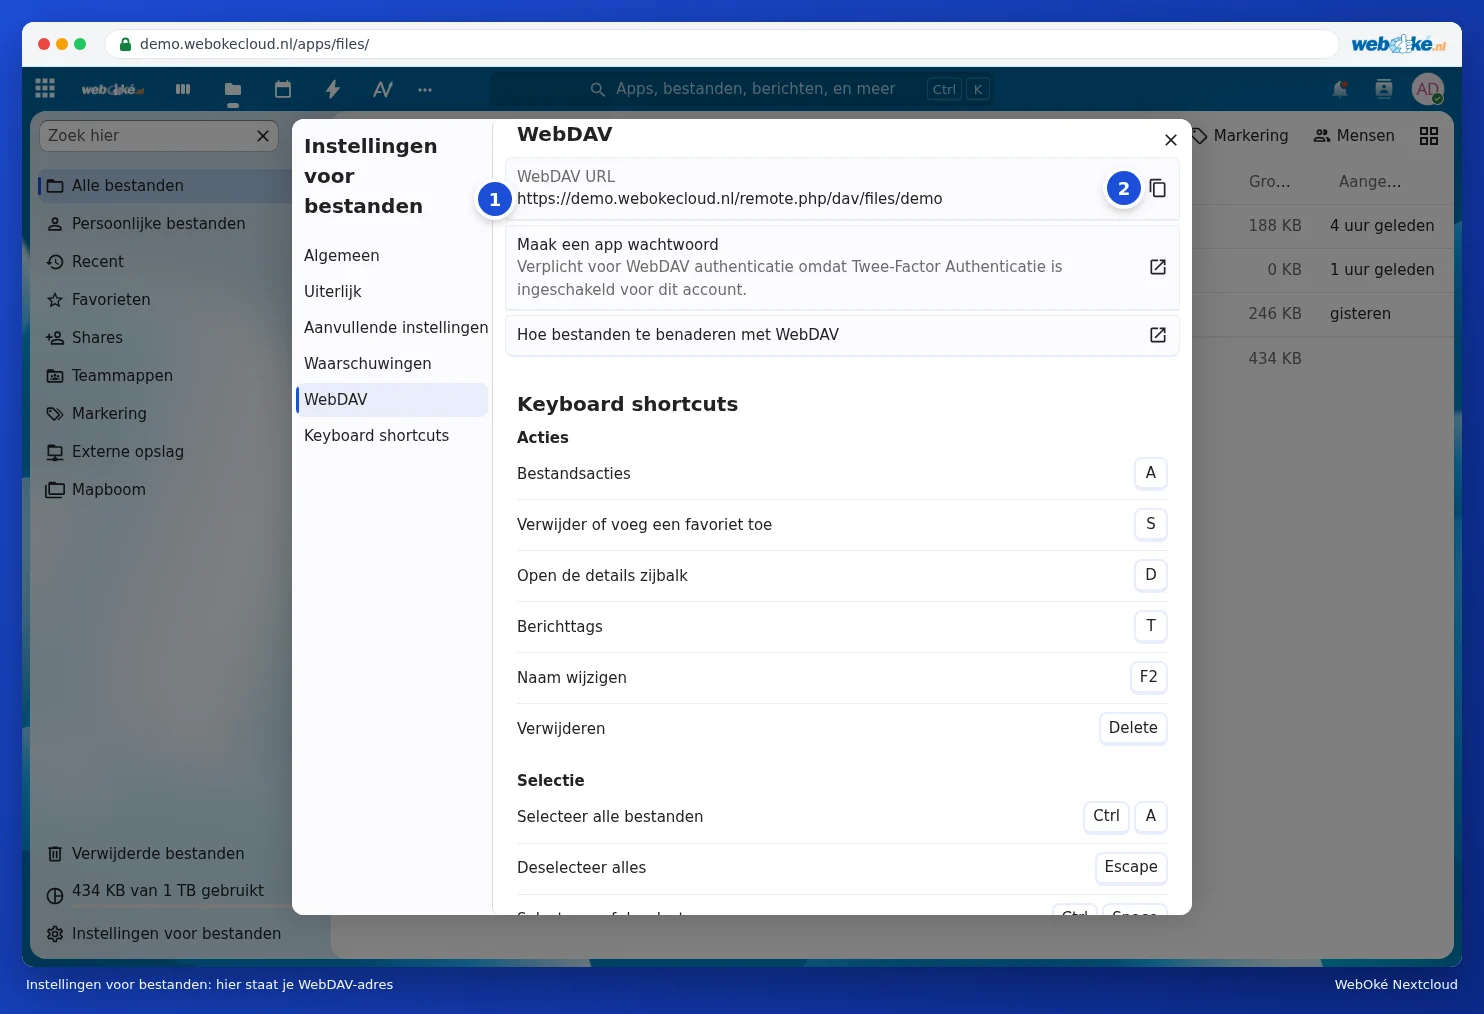Open the Mapboom view

tap(164, 490)
